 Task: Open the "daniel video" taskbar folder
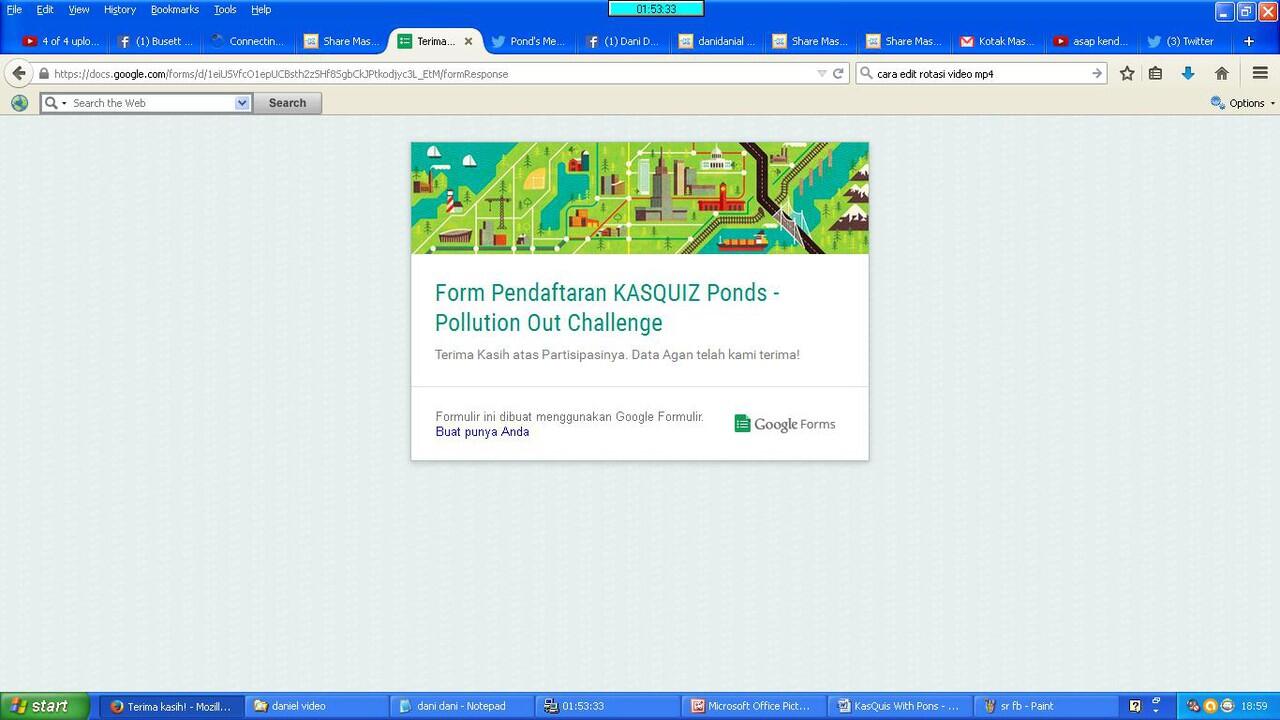click(316, 706)
